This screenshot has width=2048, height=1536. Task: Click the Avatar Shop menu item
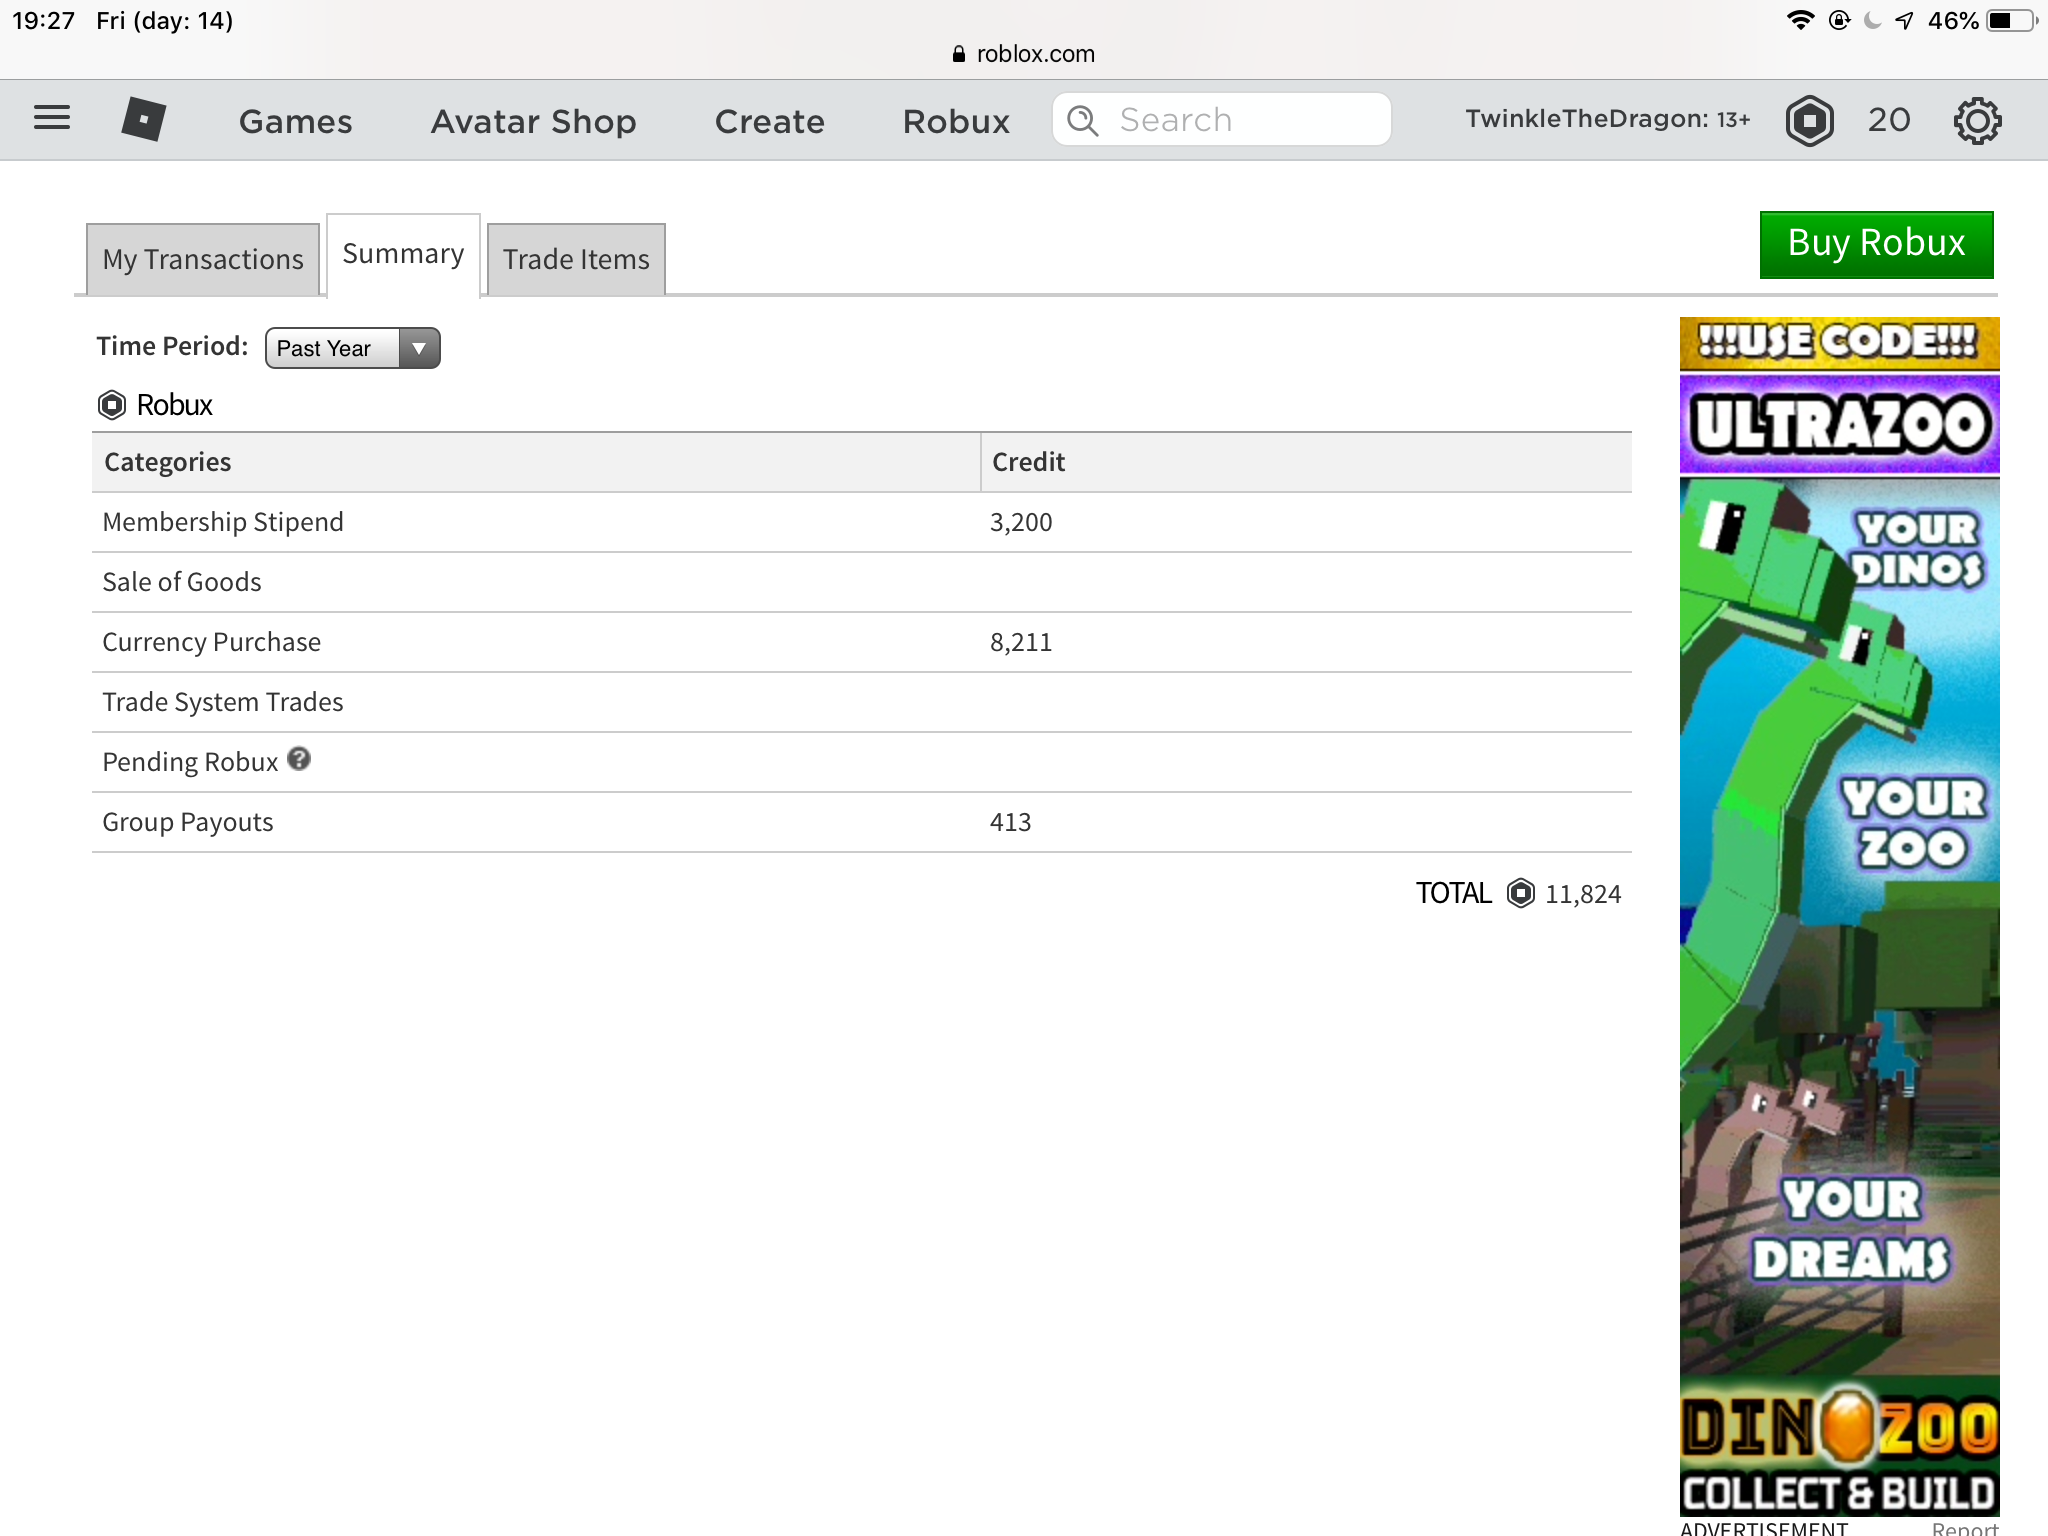[x=534, y=119]
